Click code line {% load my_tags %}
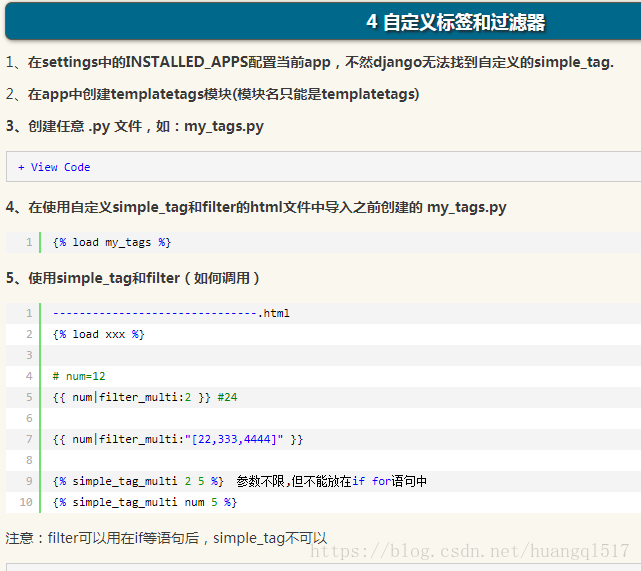The image size is (641, 571). click(112, 242)
